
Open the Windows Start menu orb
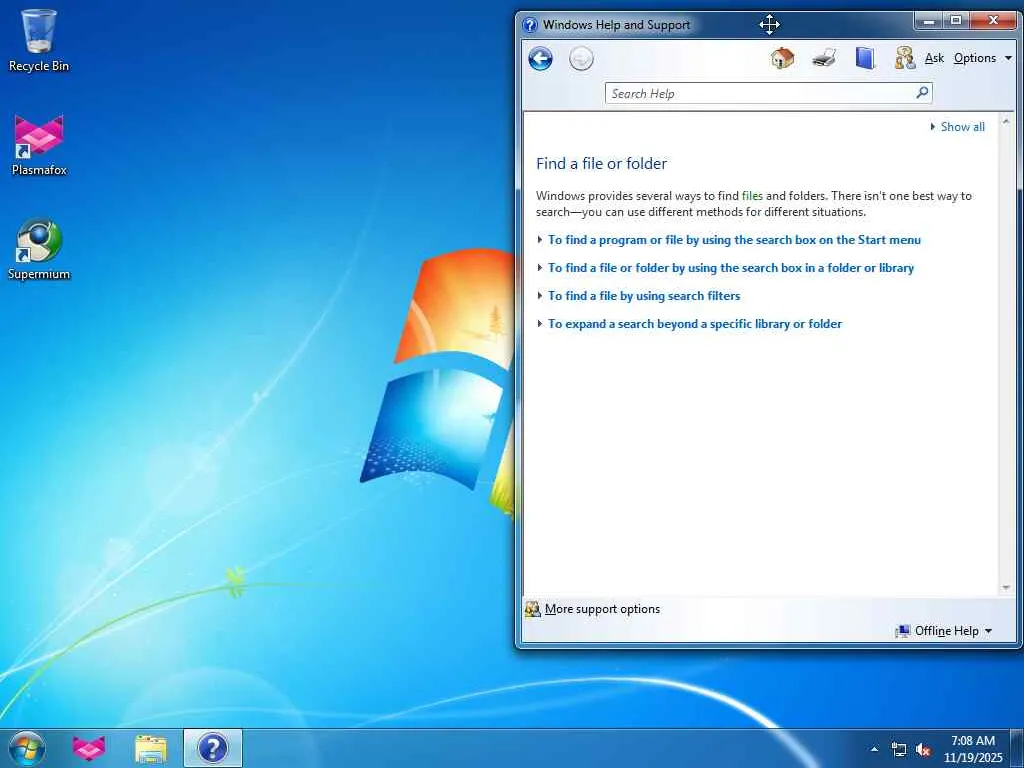[x=27, y=748]
